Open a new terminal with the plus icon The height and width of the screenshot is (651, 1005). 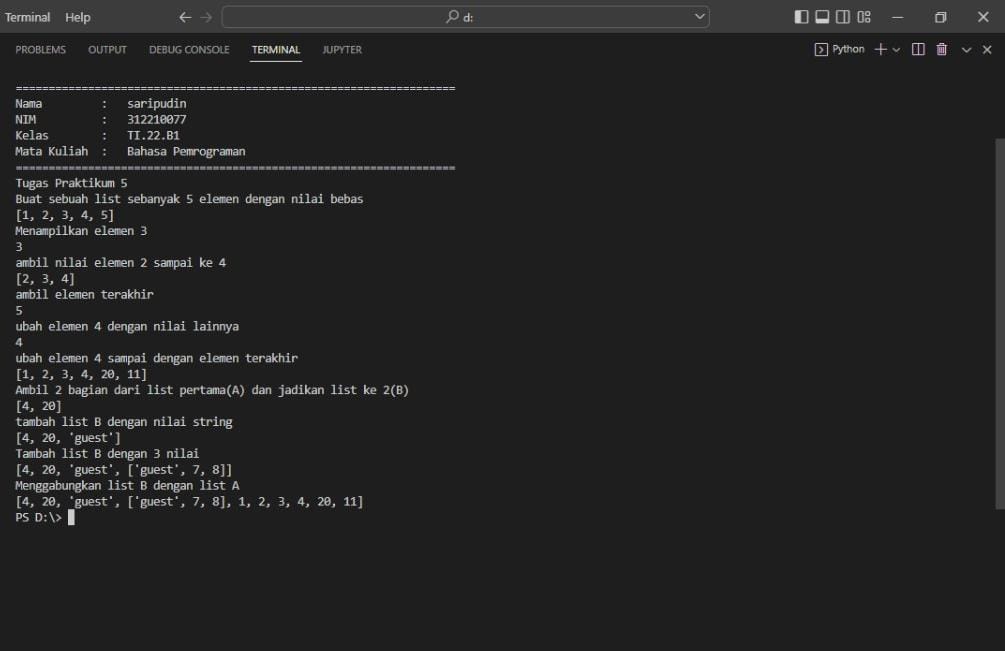(880, 49)
